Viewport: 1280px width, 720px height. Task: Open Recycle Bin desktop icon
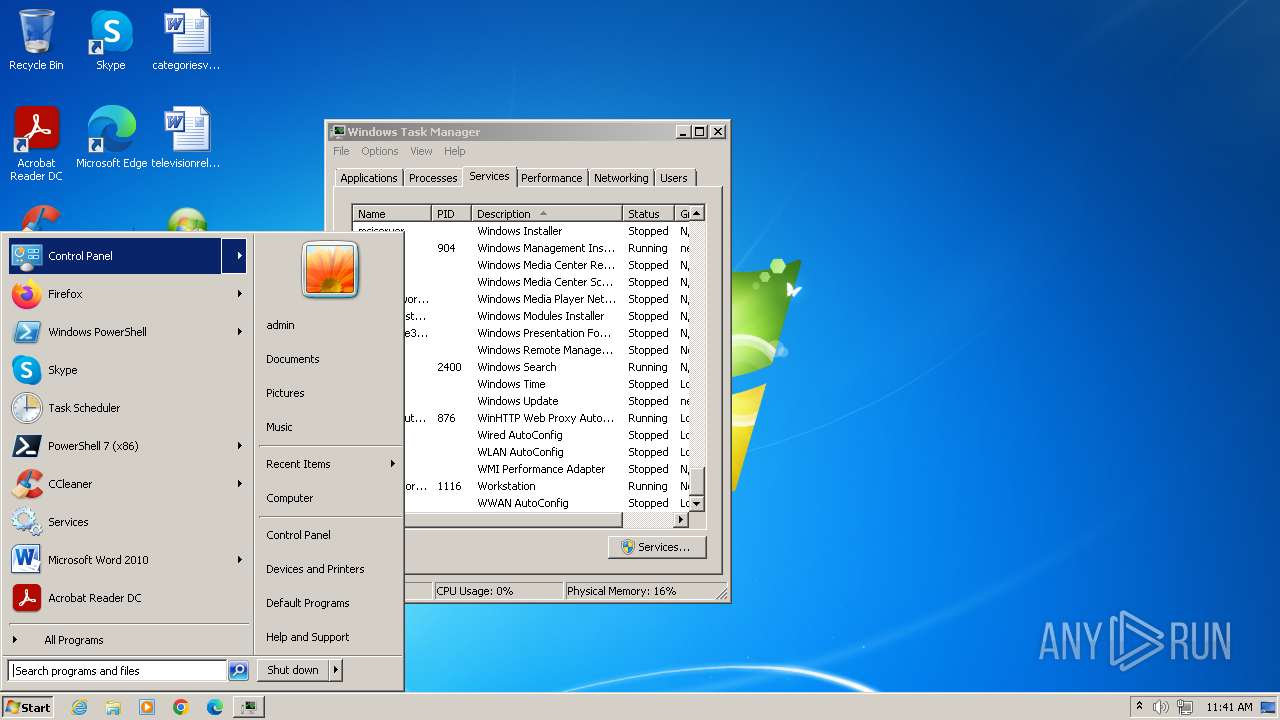coord(36,40)
